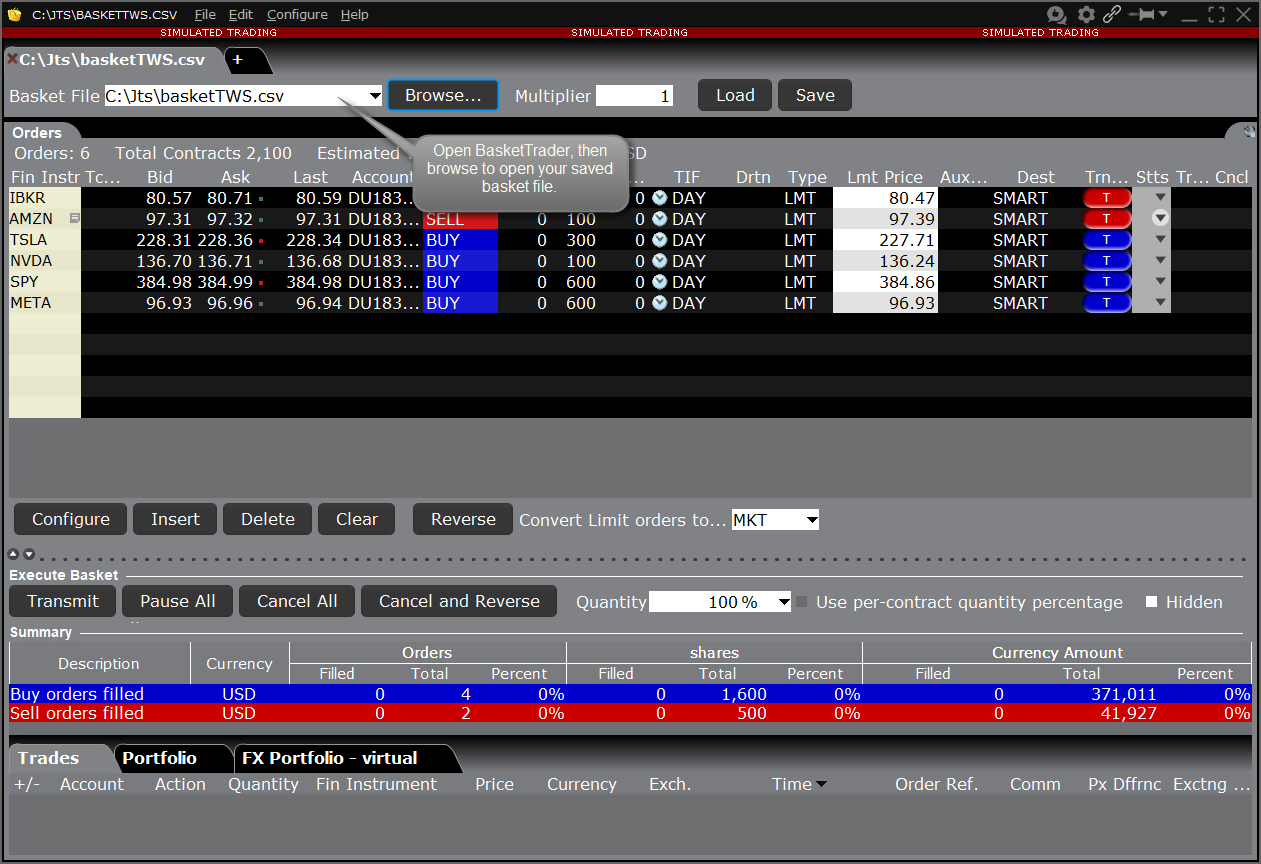The width and height of the screenshot is (1261, 864).
Task: Toggle Use per-contract quantity percentage checkbox
Action: coord(801,602)
